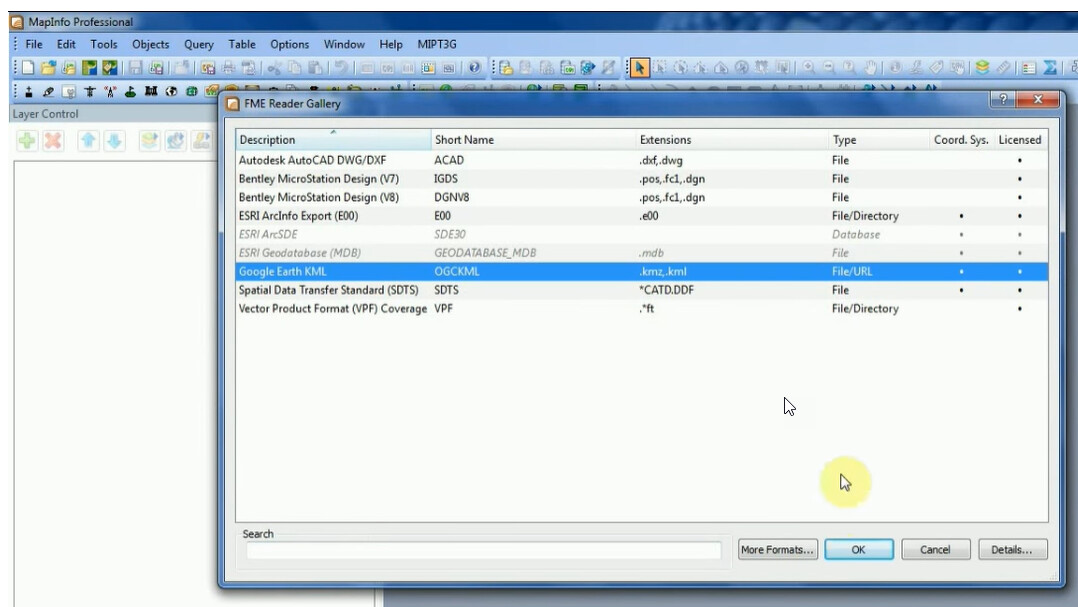
Task: Open the Tools menu
Action: pos(104,44)
